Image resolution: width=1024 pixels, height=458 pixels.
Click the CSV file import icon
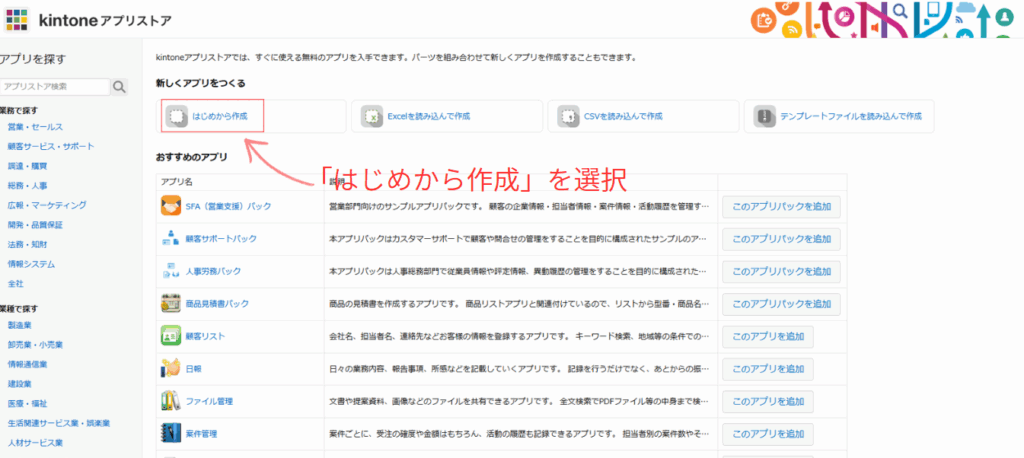click(x=568, y=116)
